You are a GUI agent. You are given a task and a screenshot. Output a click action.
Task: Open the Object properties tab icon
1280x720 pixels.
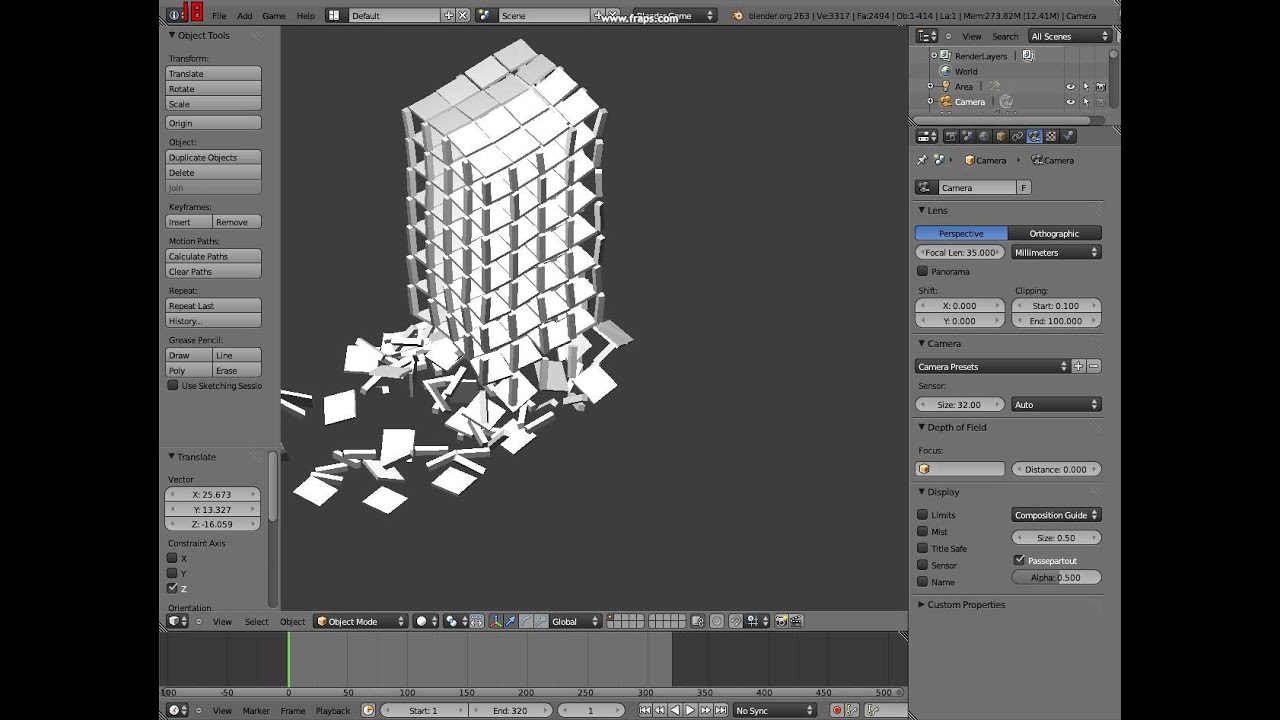tap(1001, 136)
